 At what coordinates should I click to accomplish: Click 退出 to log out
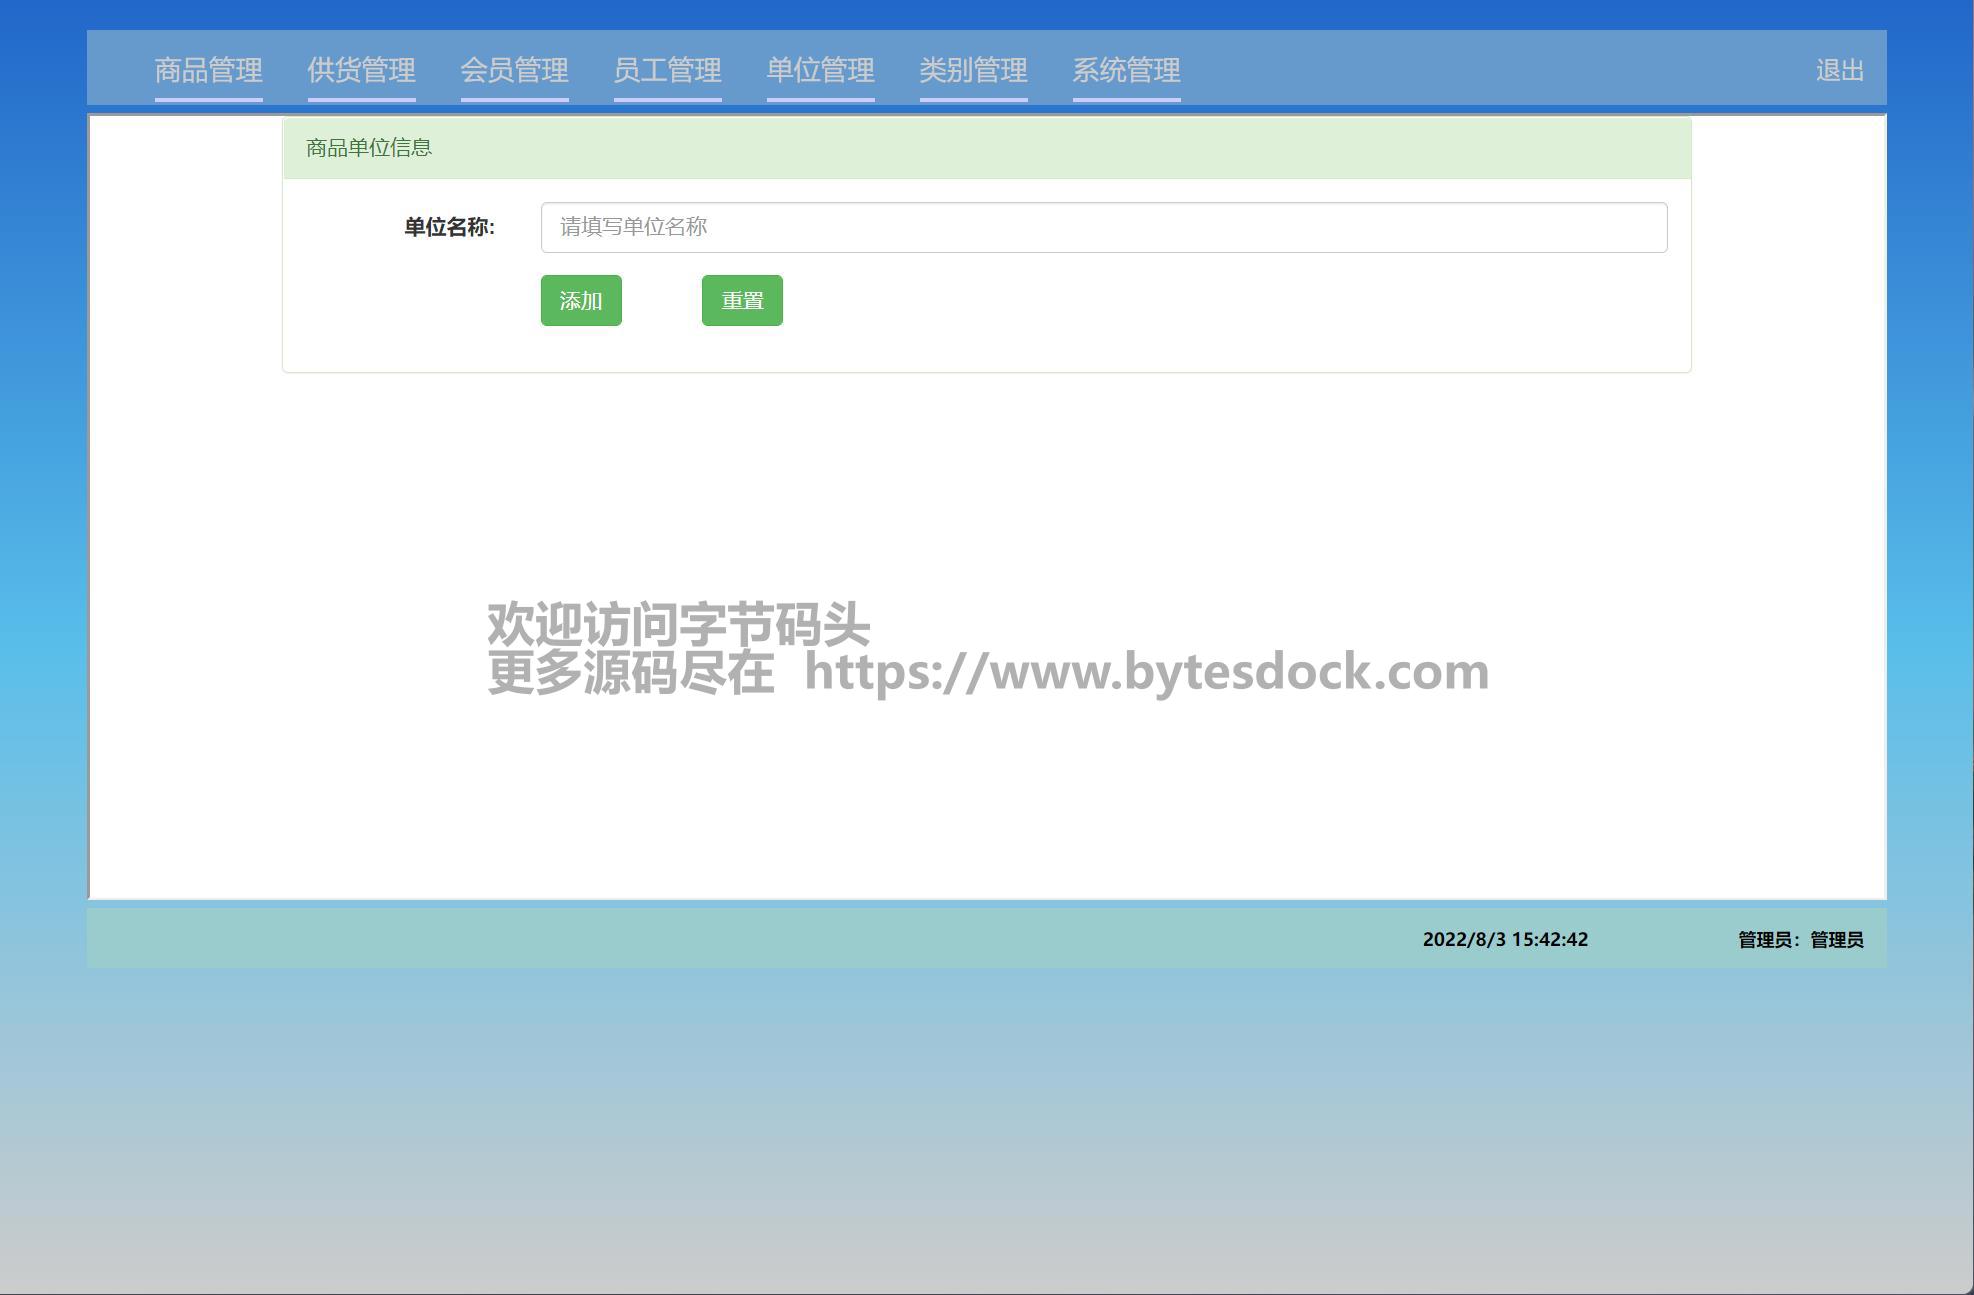(x=1839, y=70)
